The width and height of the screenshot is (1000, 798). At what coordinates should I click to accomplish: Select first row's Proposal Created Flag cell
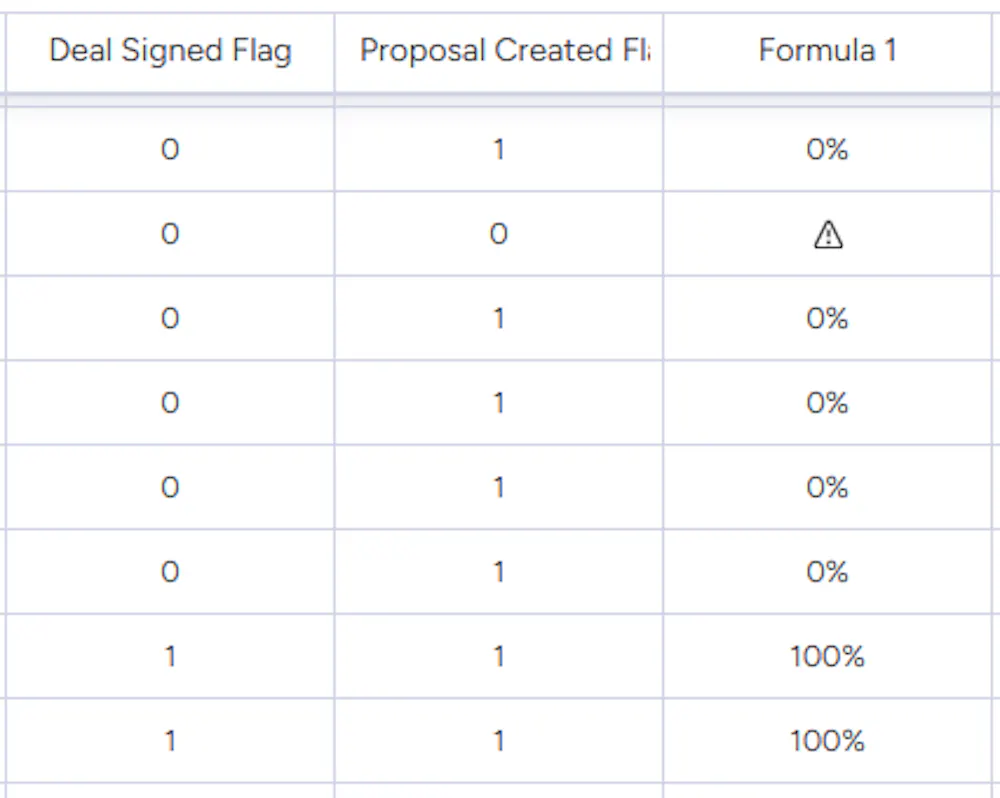click(x=498, y=150)
